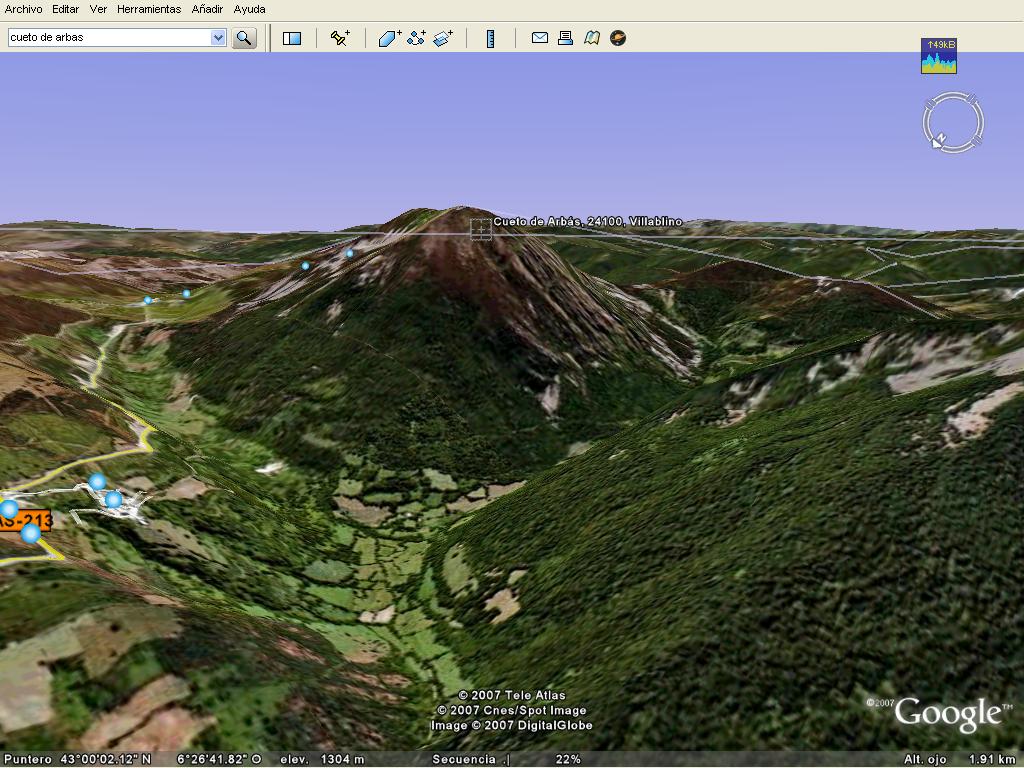
Task: Add a polygon using toolbar icon
Action: tap(390, 39)
